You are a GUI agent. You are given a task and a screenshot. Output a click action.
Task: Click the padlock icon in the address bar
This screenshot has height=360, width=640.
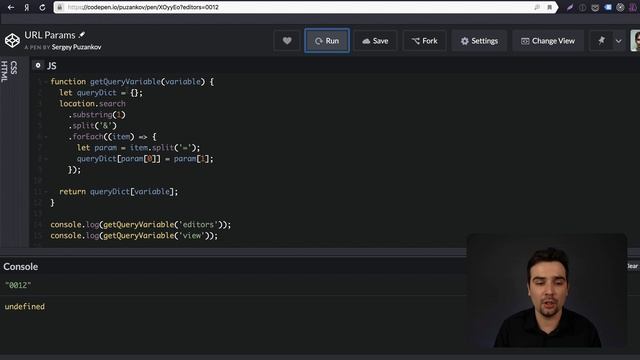[x=60, y=7]
